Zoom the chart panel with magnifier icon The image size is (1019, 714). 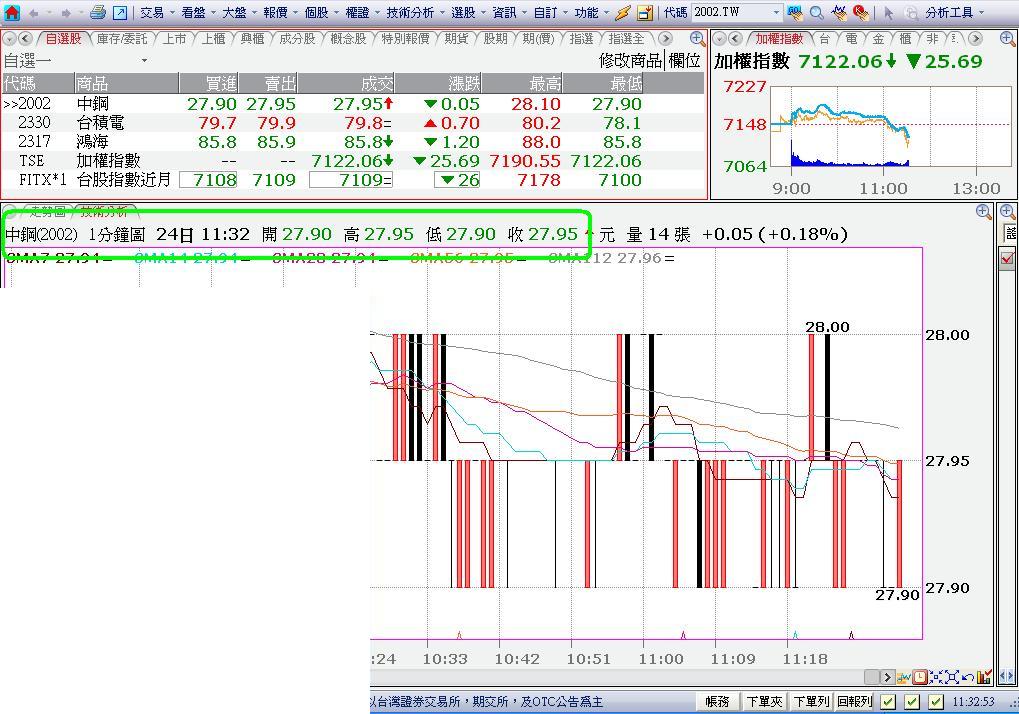pyautogui.click(x=983, y=211)
